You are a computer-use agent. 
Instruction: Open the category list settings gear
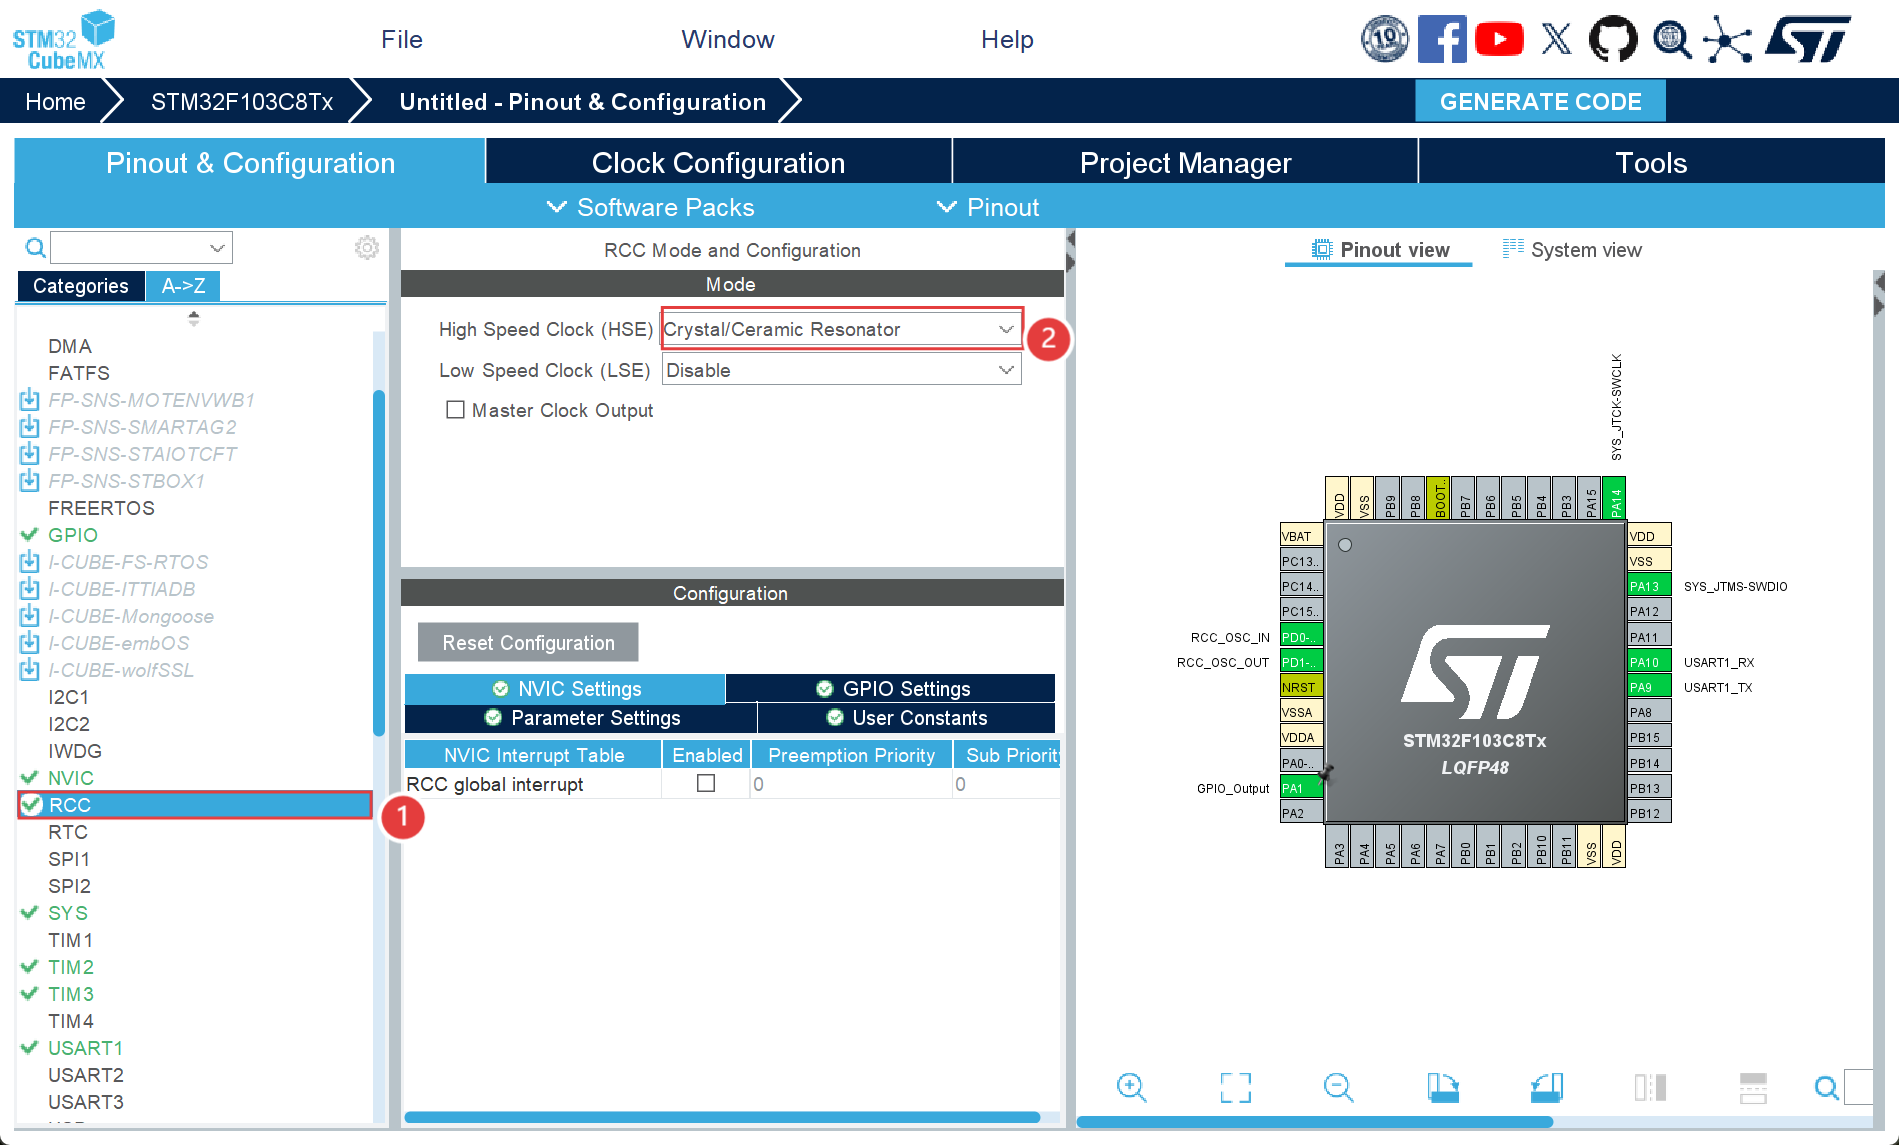tap(367, 247)
